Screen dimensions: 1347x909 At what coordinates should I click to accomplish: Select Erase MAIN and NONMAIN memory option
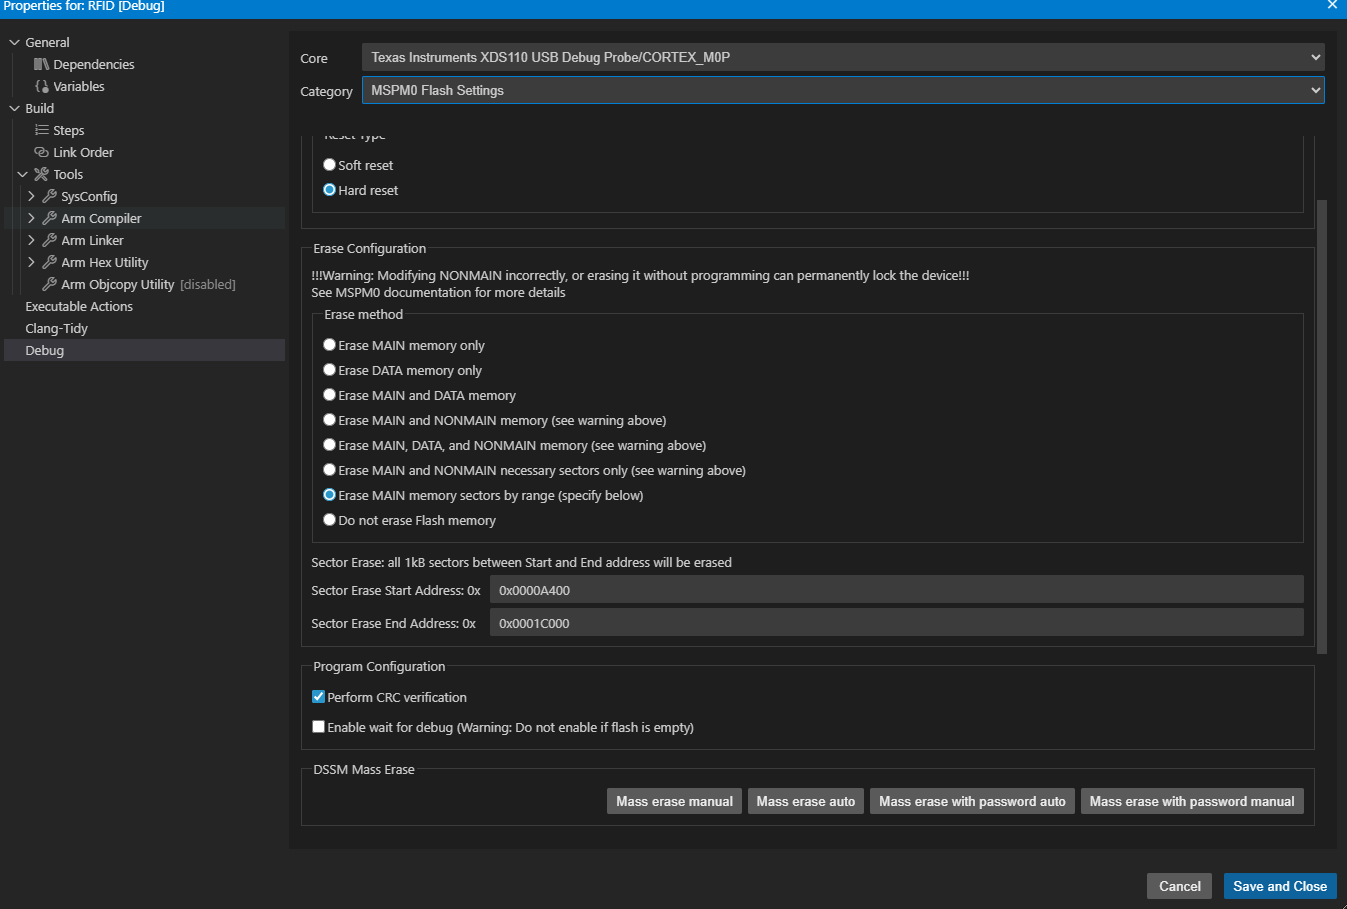[x=329, y=420]
